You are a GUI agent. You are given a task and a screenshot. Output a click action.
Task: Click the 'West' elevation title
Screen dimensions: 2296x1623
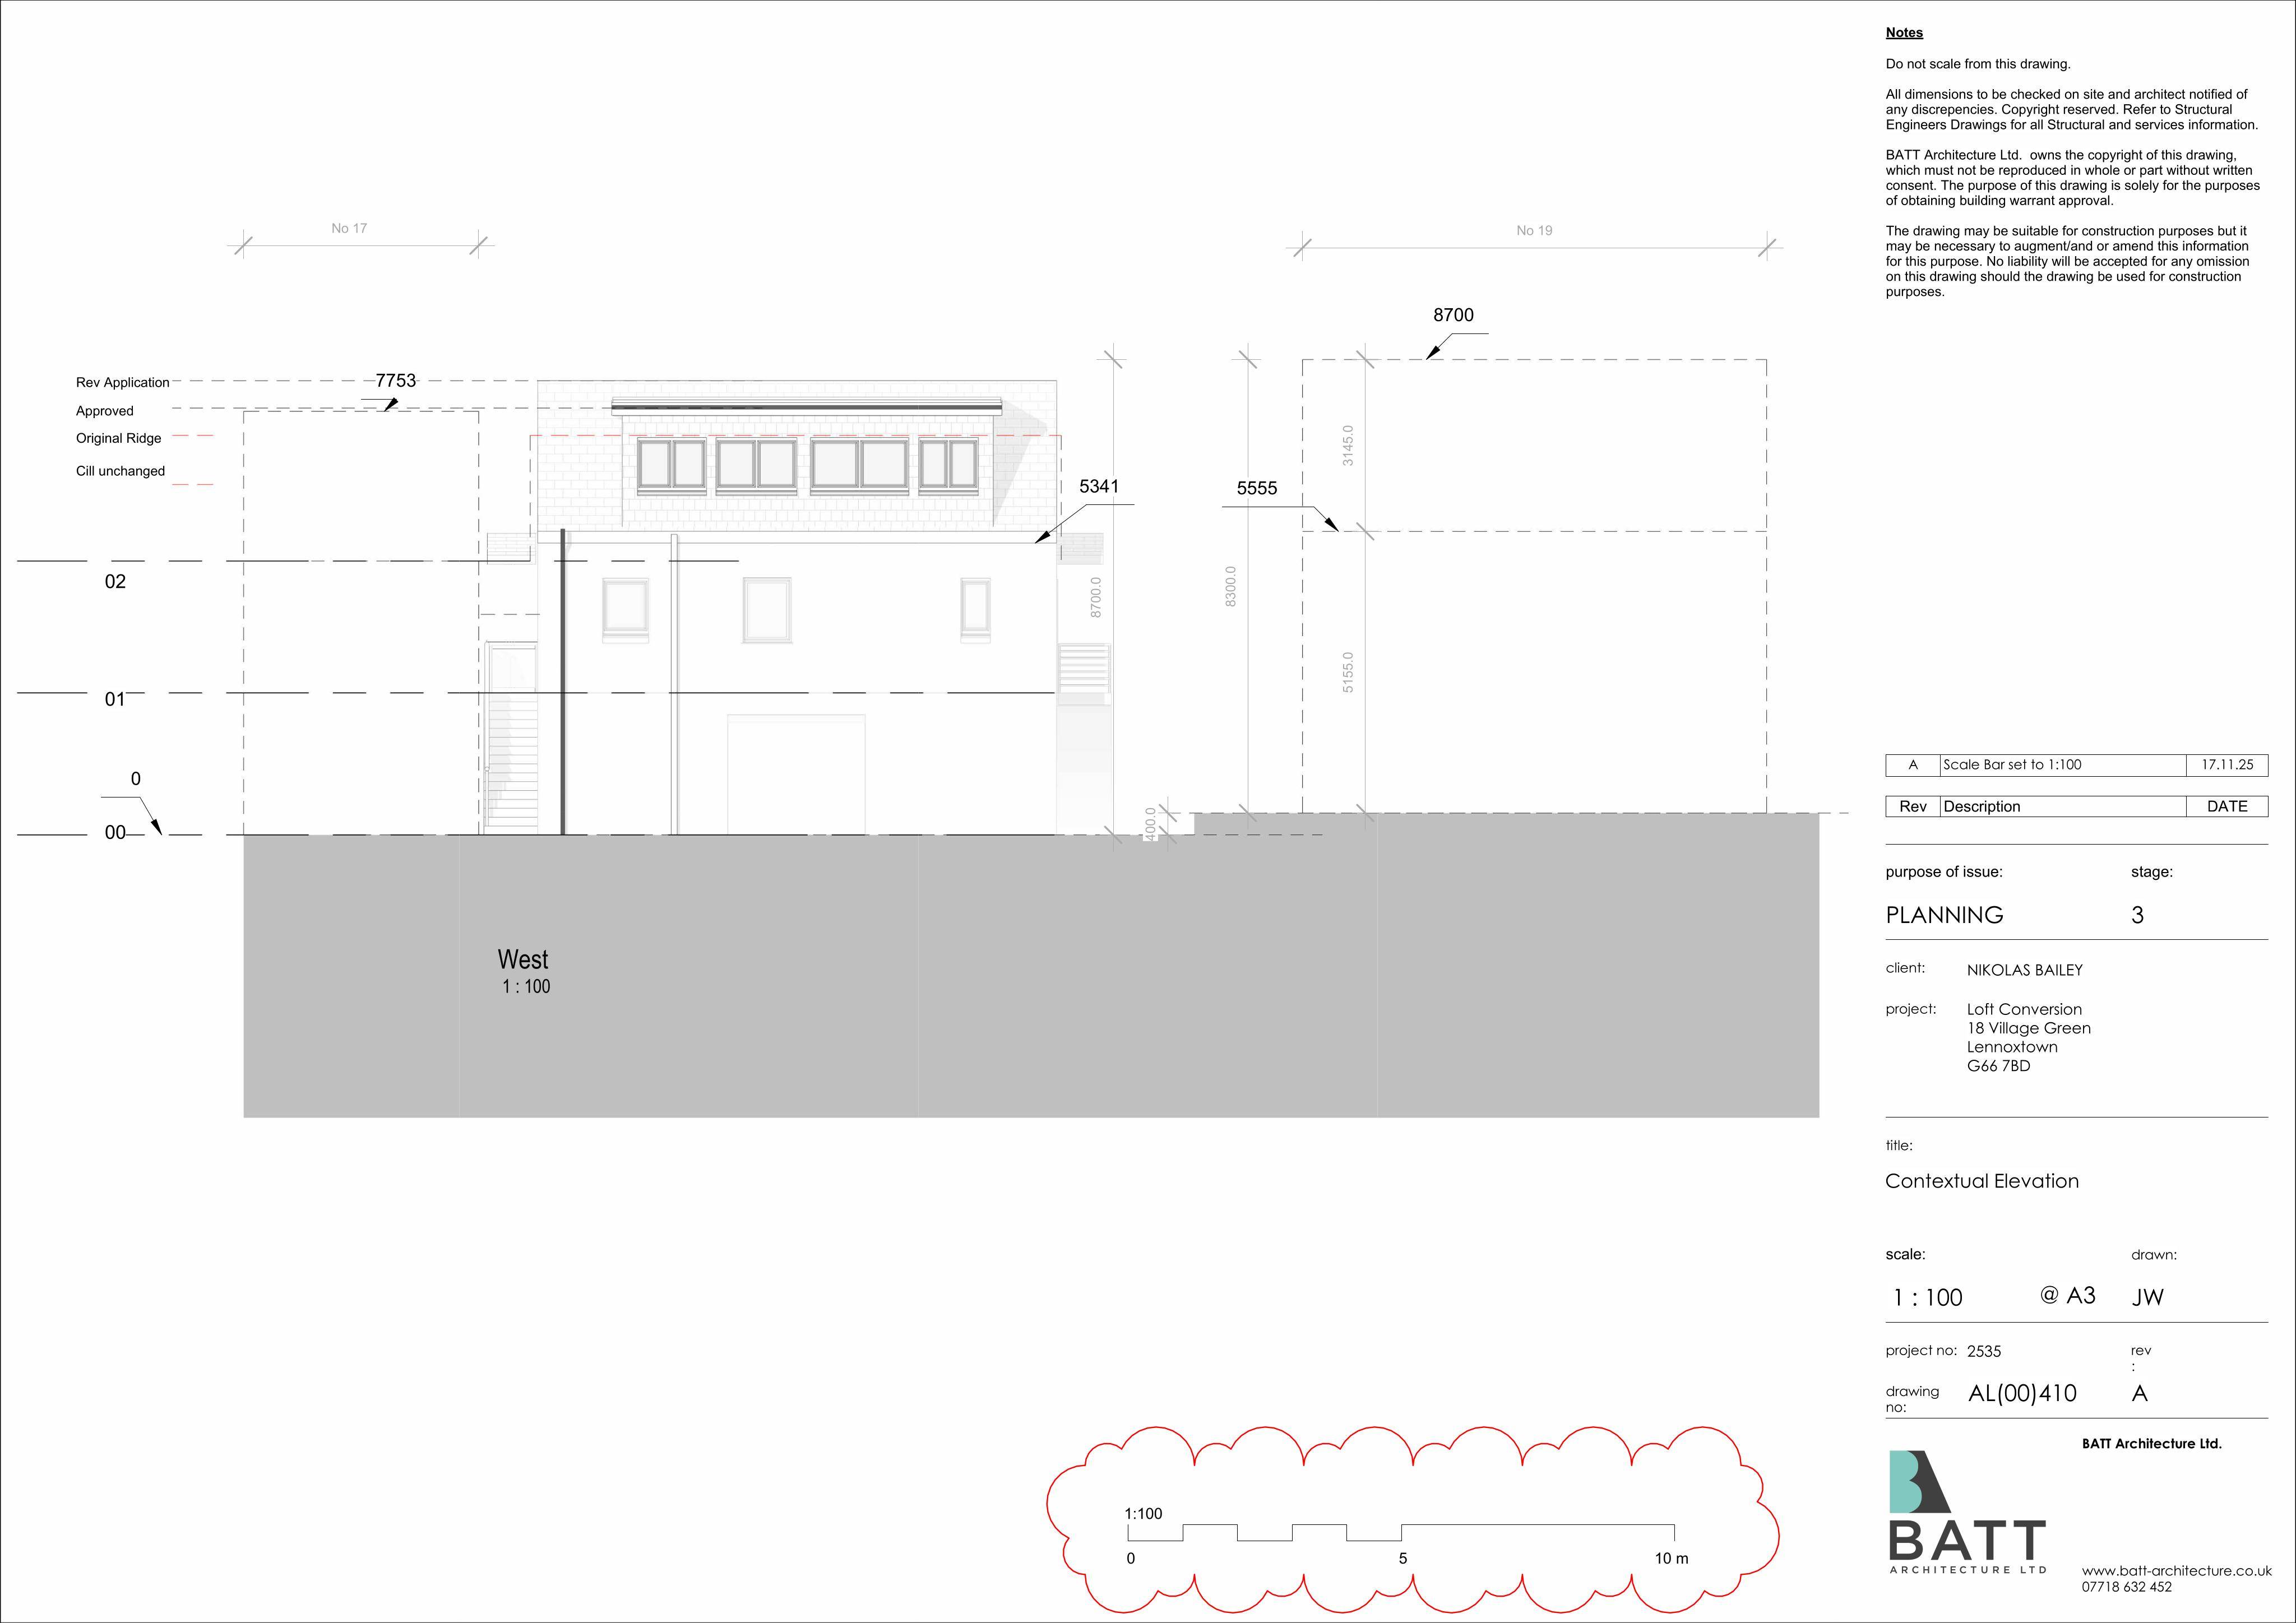pos(523,959)
